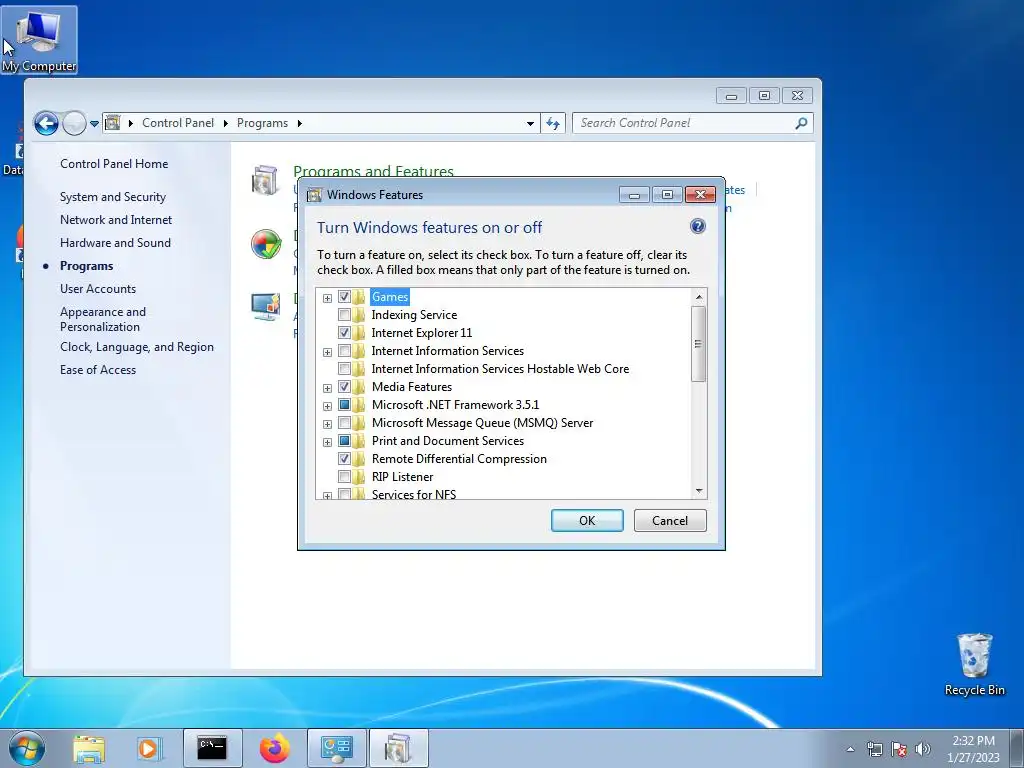Open the recent pages dropdown arrow
Viewport: 1024px width, 768px height.
[x=94, y=123]
